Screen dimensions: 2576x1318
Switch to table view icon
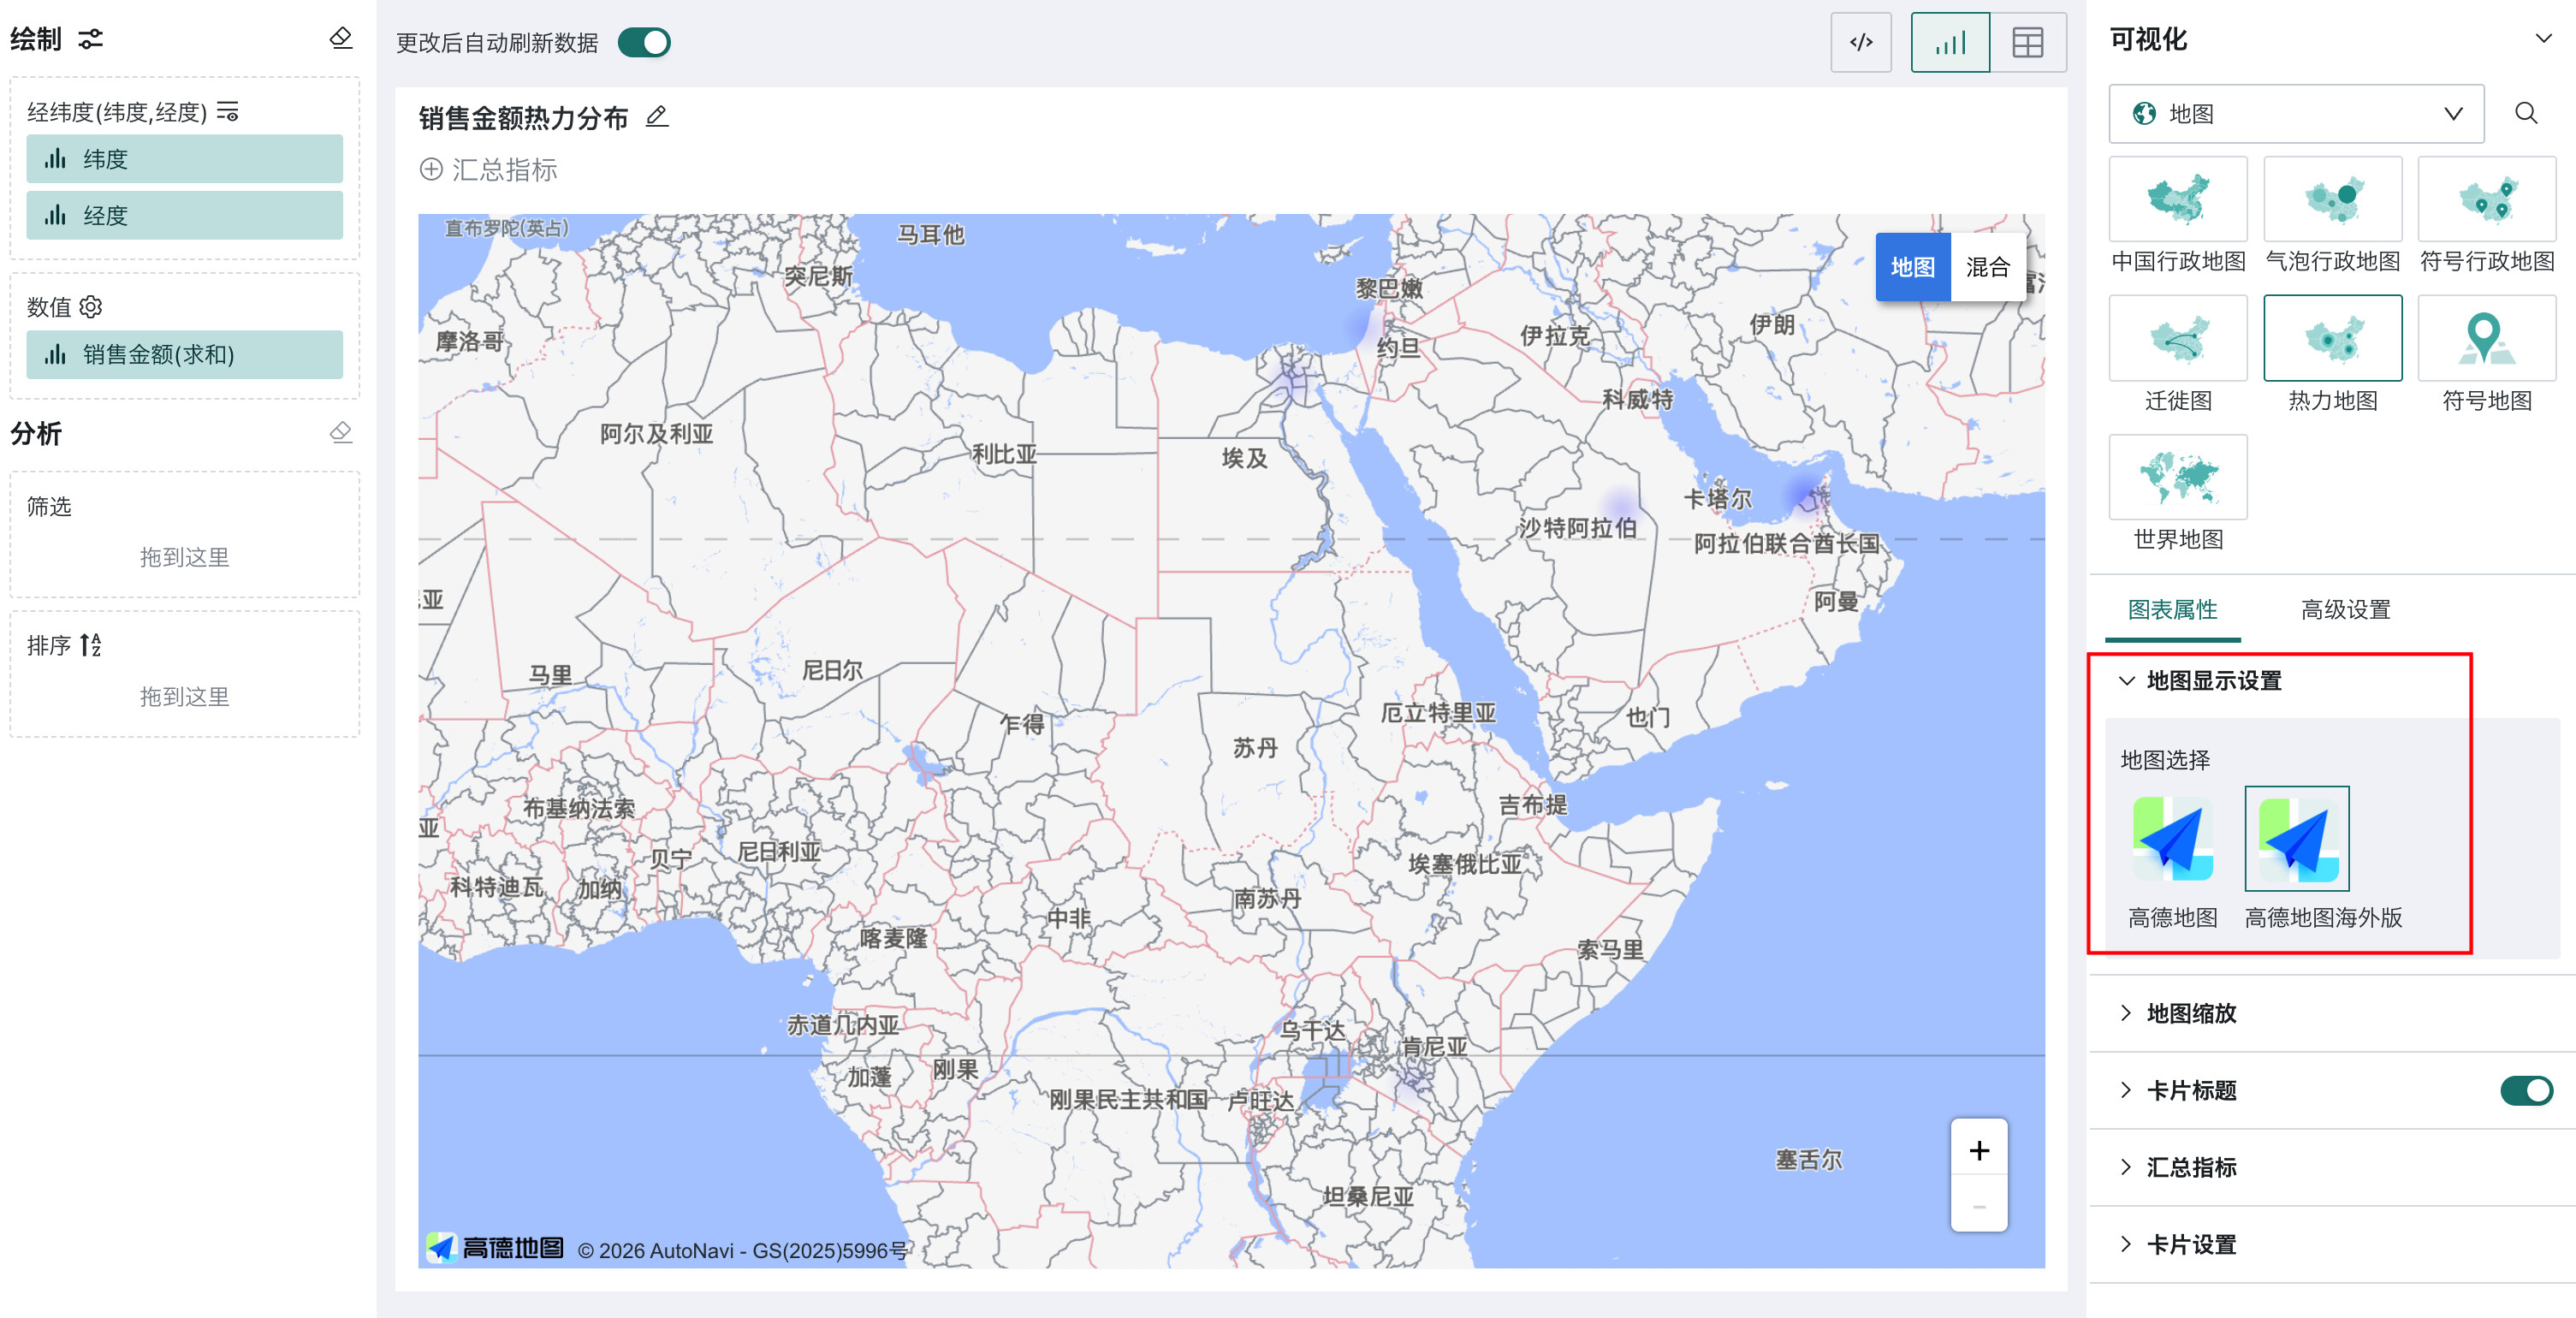tap(2027, 42)
